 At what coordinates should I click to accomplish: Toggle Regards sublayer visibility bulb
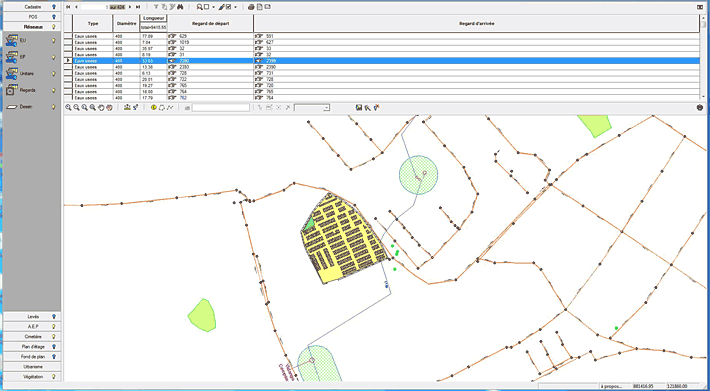point(53,90)
